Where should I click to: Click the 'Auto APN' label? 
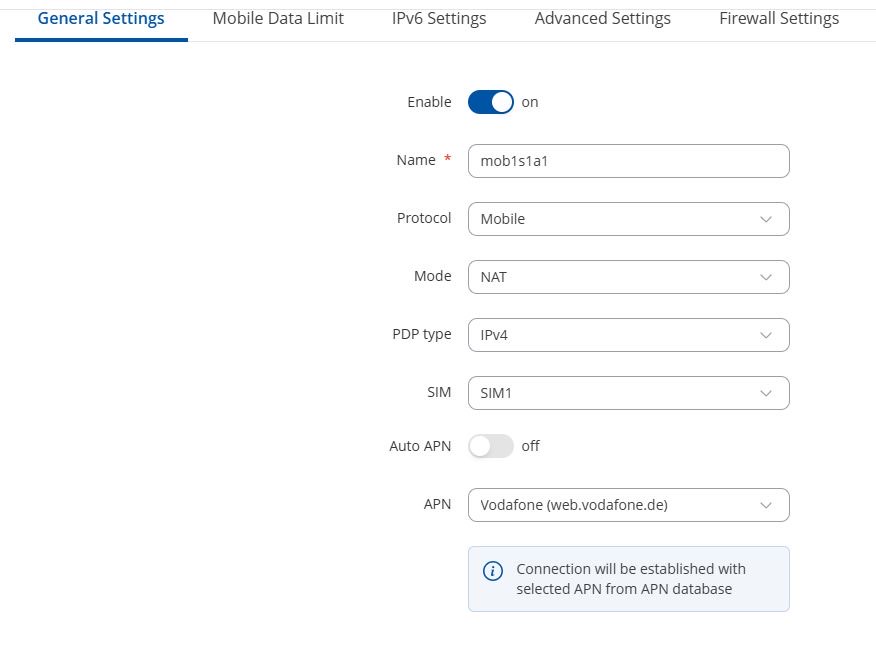pos(420,446)
